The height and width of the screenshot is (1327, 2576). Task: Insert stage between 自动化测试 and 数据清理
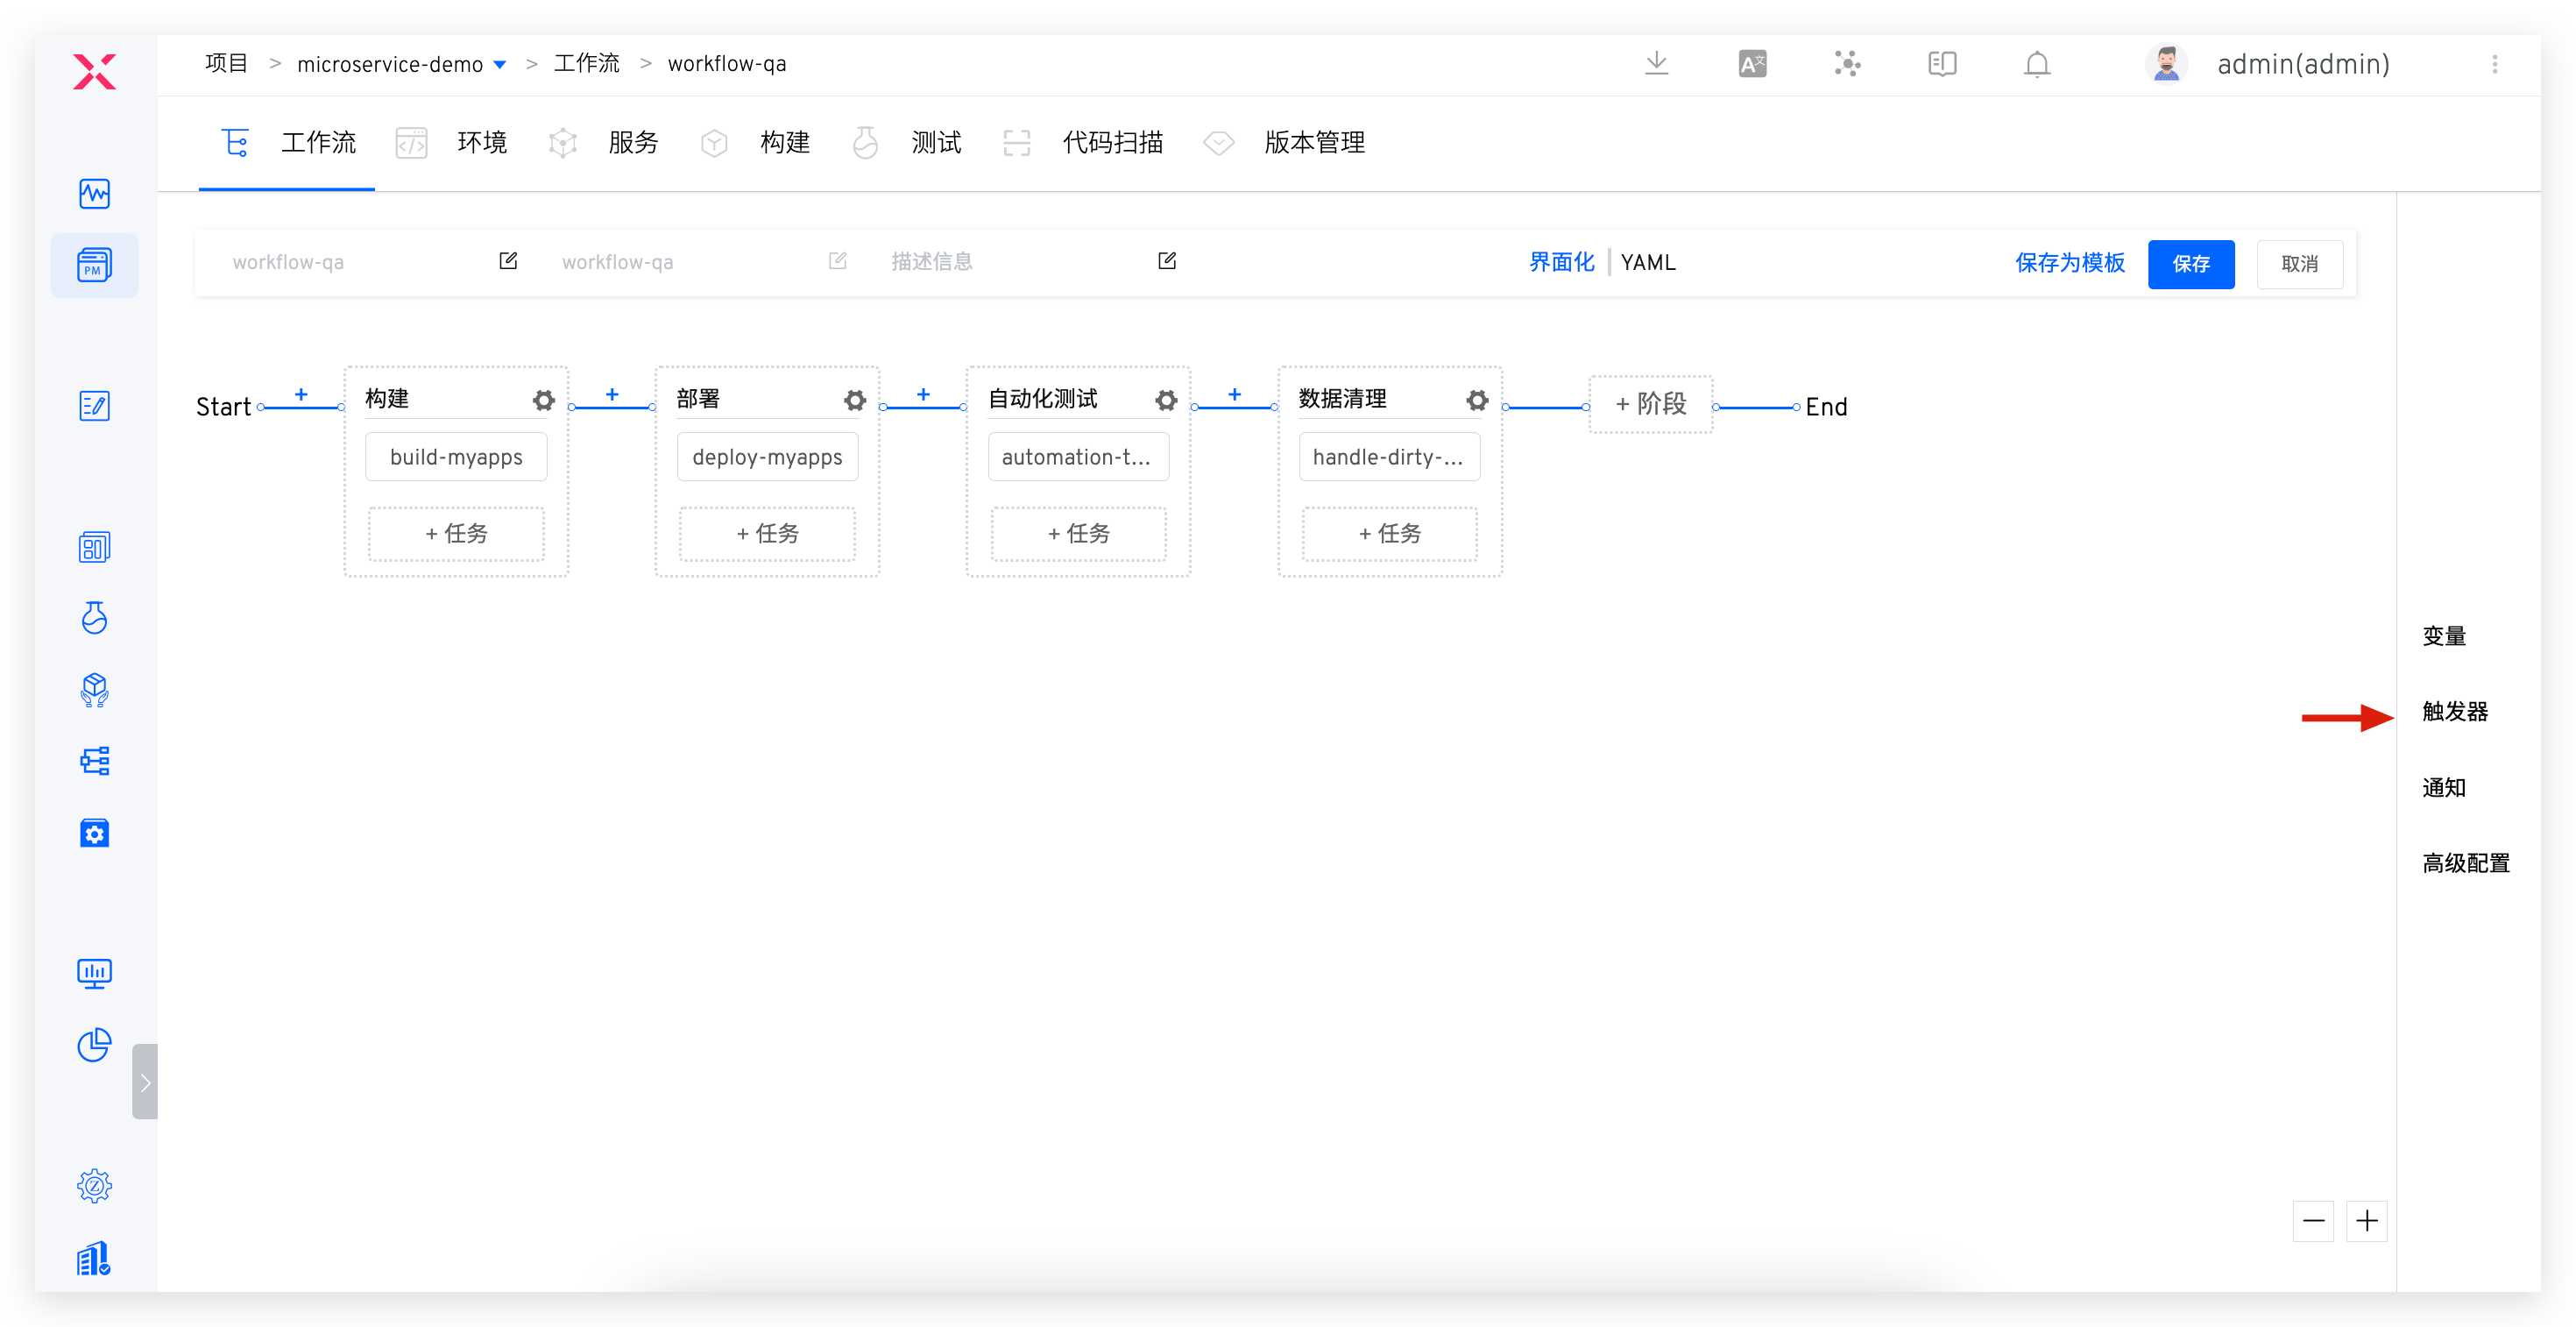pyautogui.click(x=1234, y=394)
